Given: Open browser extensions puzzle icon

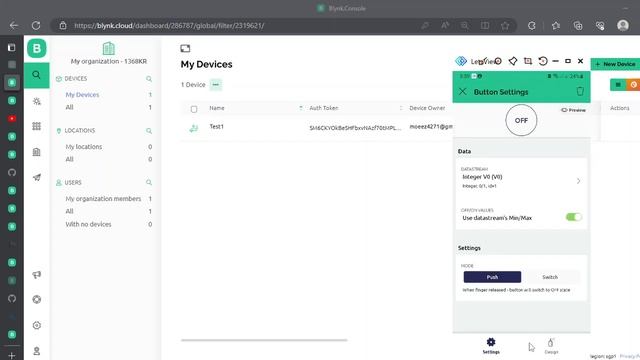Looking at the screenshot, I should (x=531, y=26).
